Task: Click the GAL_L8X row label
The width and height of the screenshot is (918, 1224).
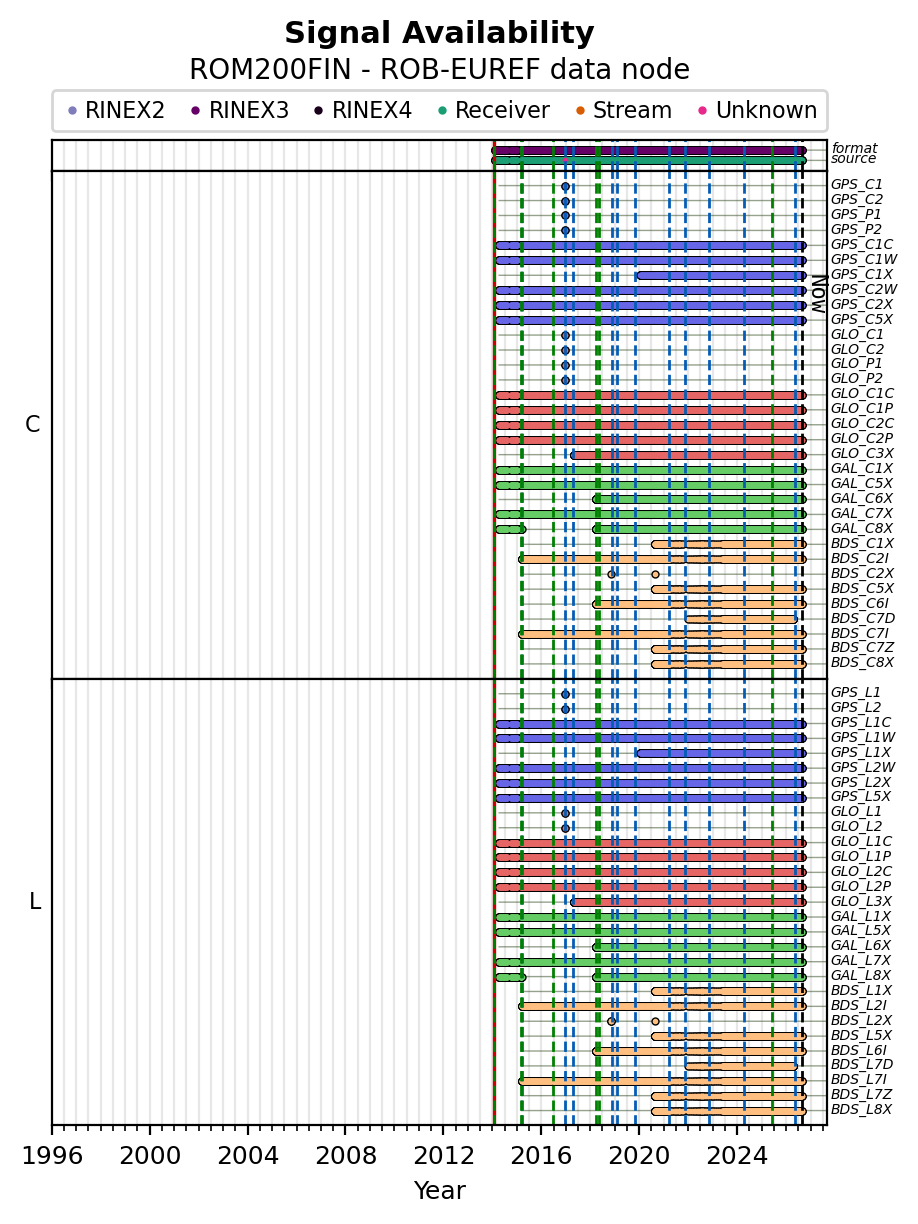Action: tap(861, 975)
